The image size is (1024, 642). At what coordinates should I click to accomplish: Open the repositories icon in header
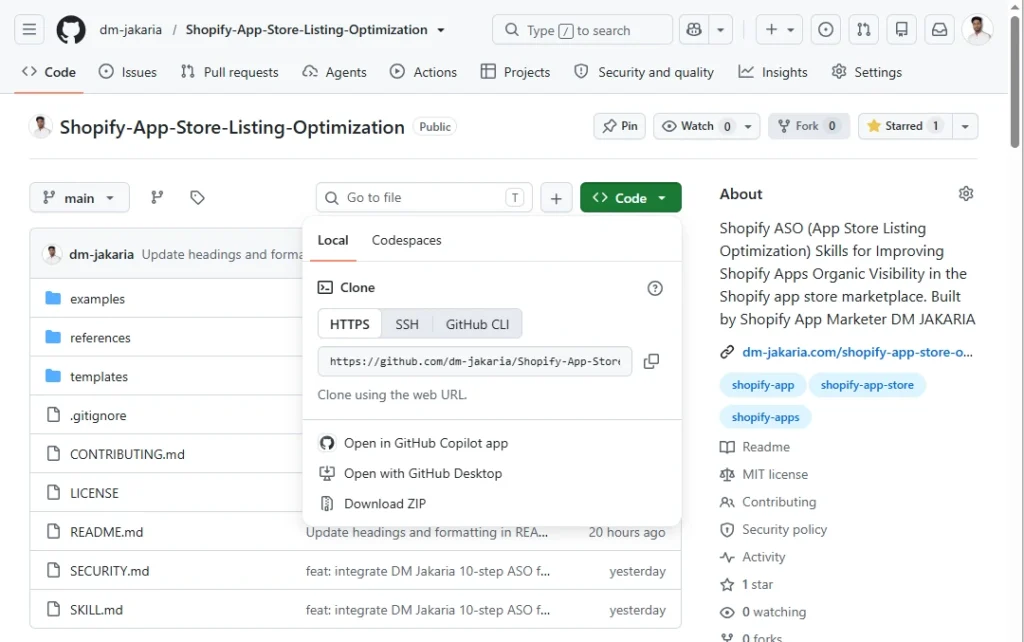coord(901,29)
